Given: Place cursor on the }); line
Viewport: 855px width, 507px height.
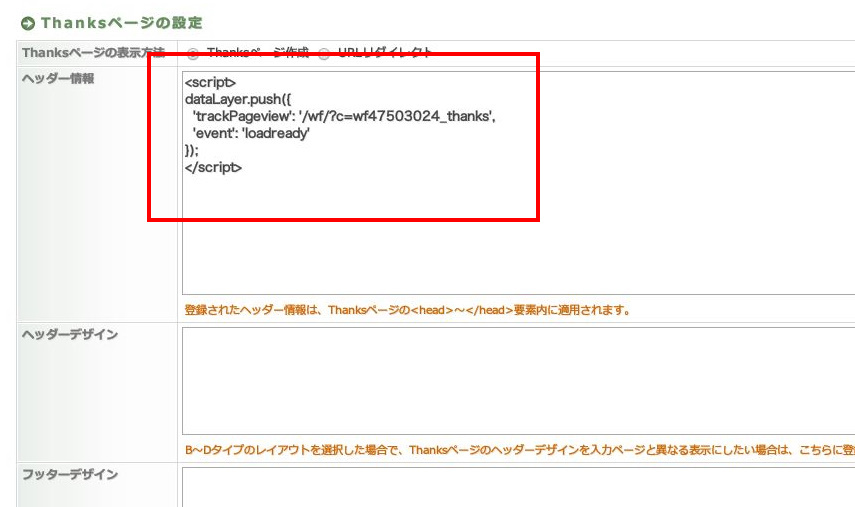Looking at the screenshot, I should point(193,150).
